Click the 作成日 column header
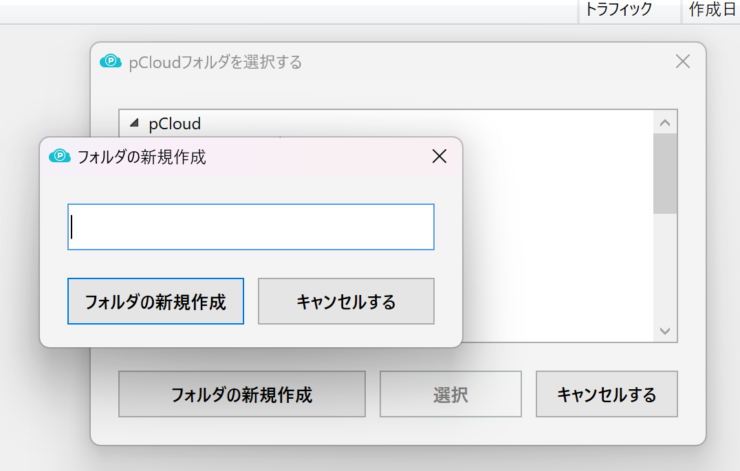The width and height of the screenshot is (740, 471). pyautogui.click(x=711, y=9)
